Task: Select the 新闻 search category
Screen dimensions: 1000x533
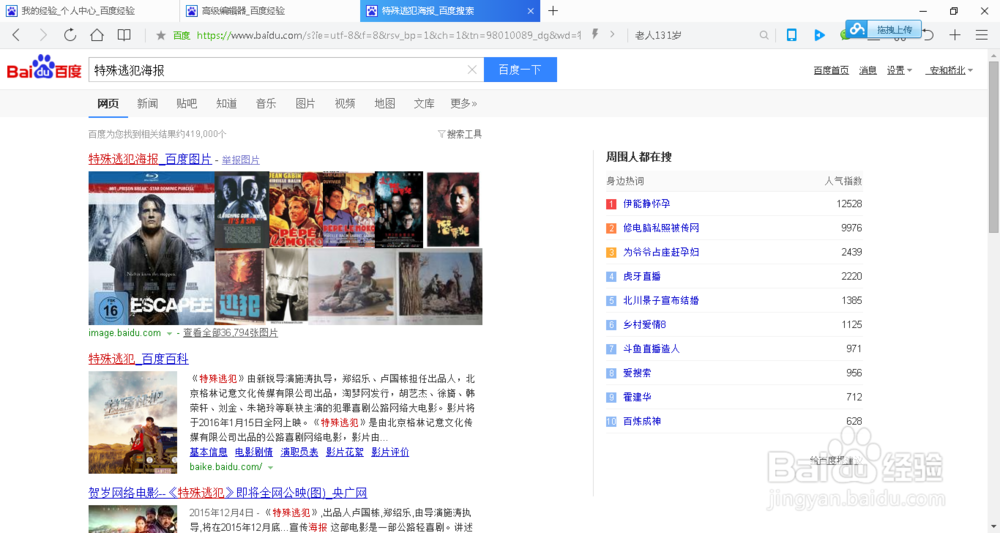Action: [147, 103]
